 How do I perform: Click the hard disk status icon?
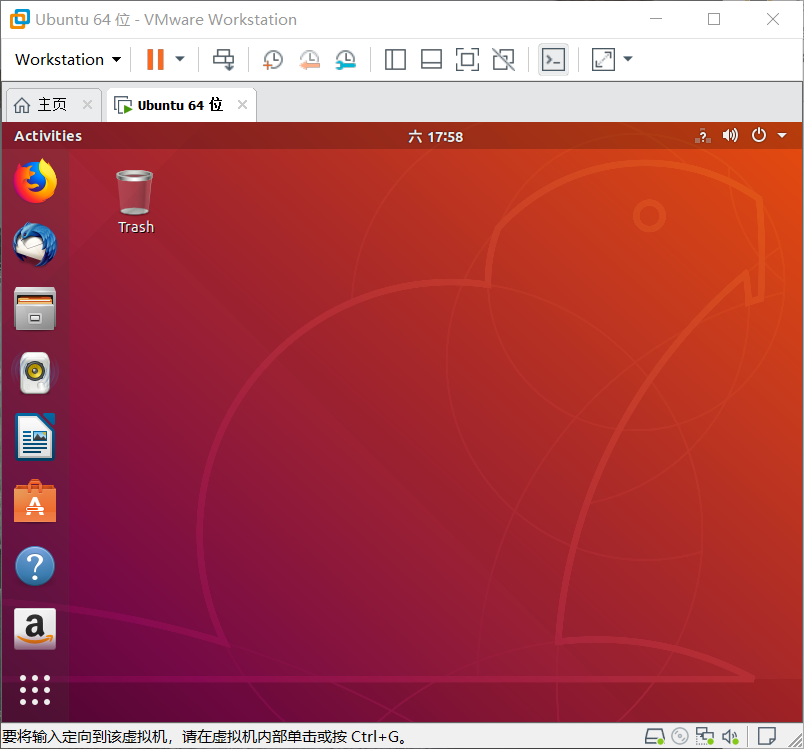click(x=655, y=737)
